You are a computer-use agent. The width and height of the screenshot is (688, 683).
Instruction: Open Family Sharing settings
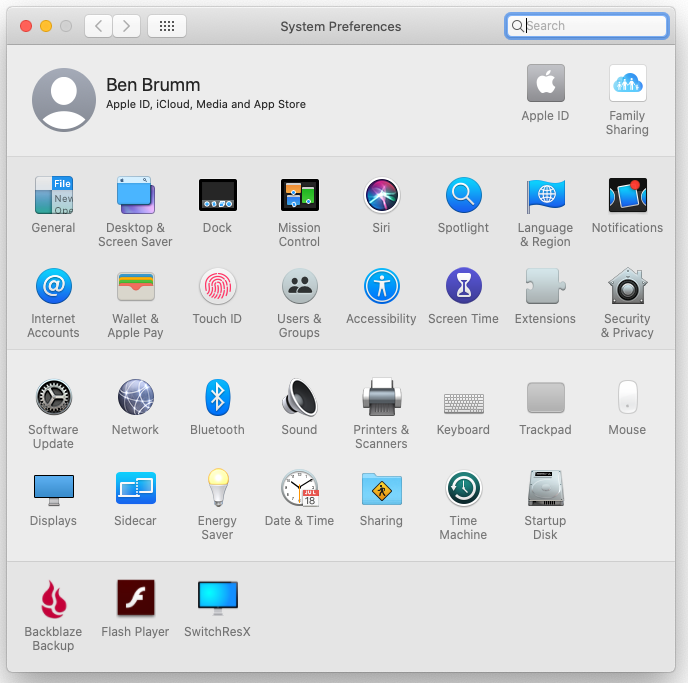[x=627, y=84]
